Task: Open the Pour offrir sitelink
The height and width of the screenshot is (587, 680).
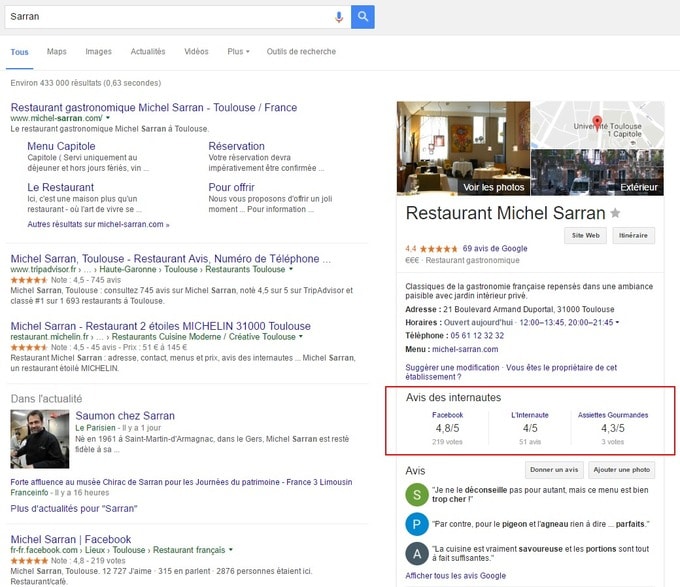Action: (232, 187)
